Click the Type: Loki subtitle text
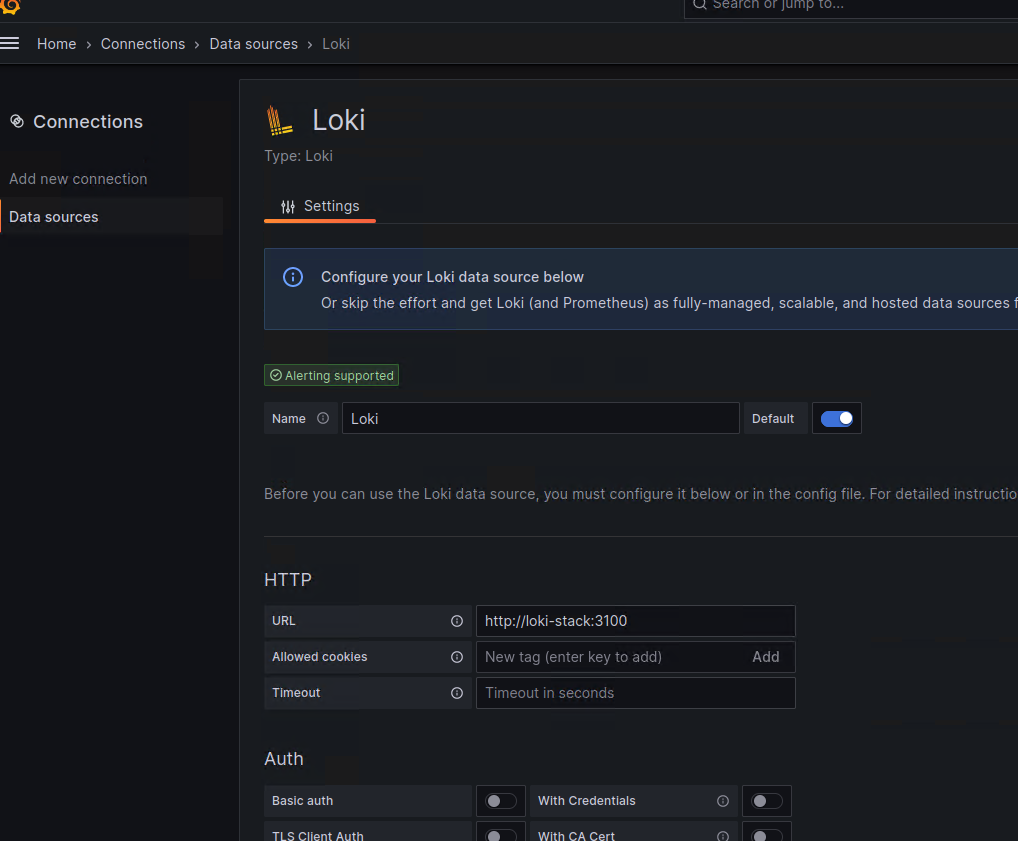This screenshot has height=841, width=1018. tap(298, 156)
